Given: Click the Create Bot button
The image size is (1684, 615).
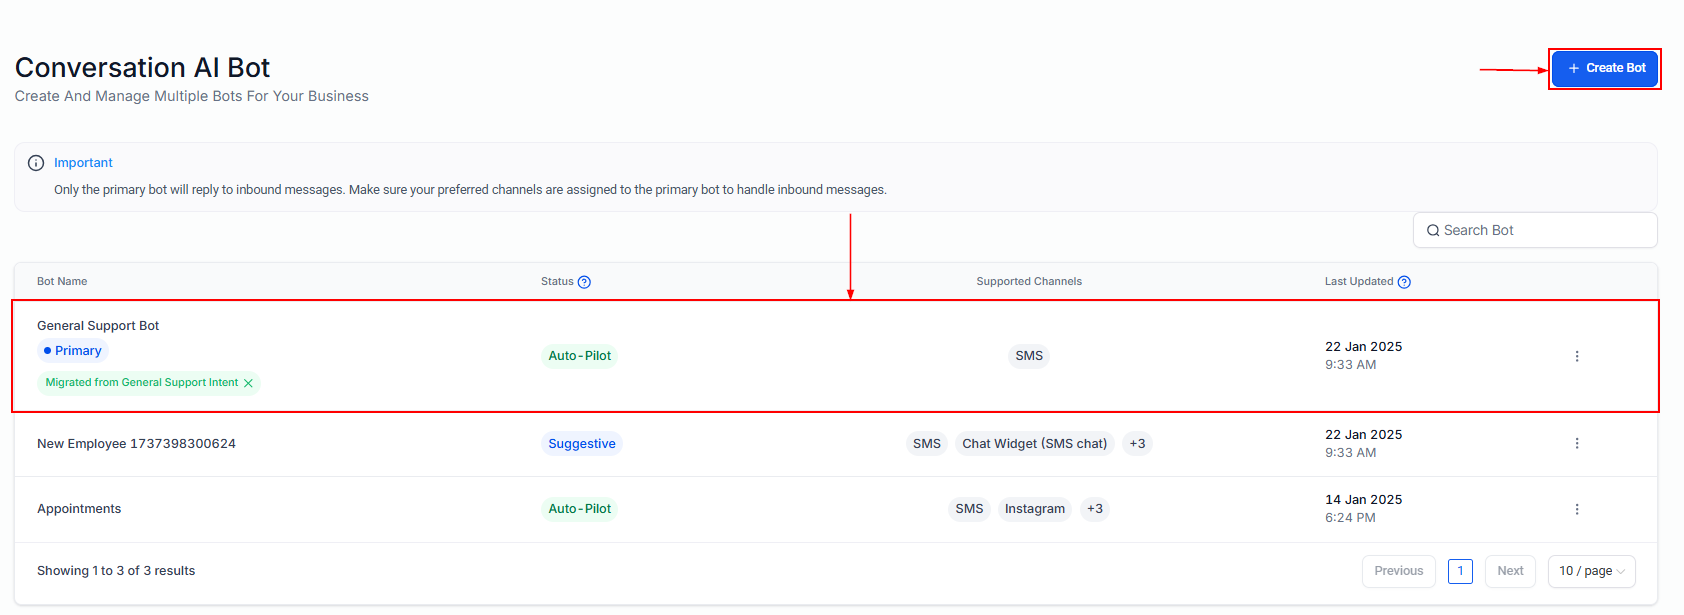Looking at the screenshot, I should pos(1605,68).
